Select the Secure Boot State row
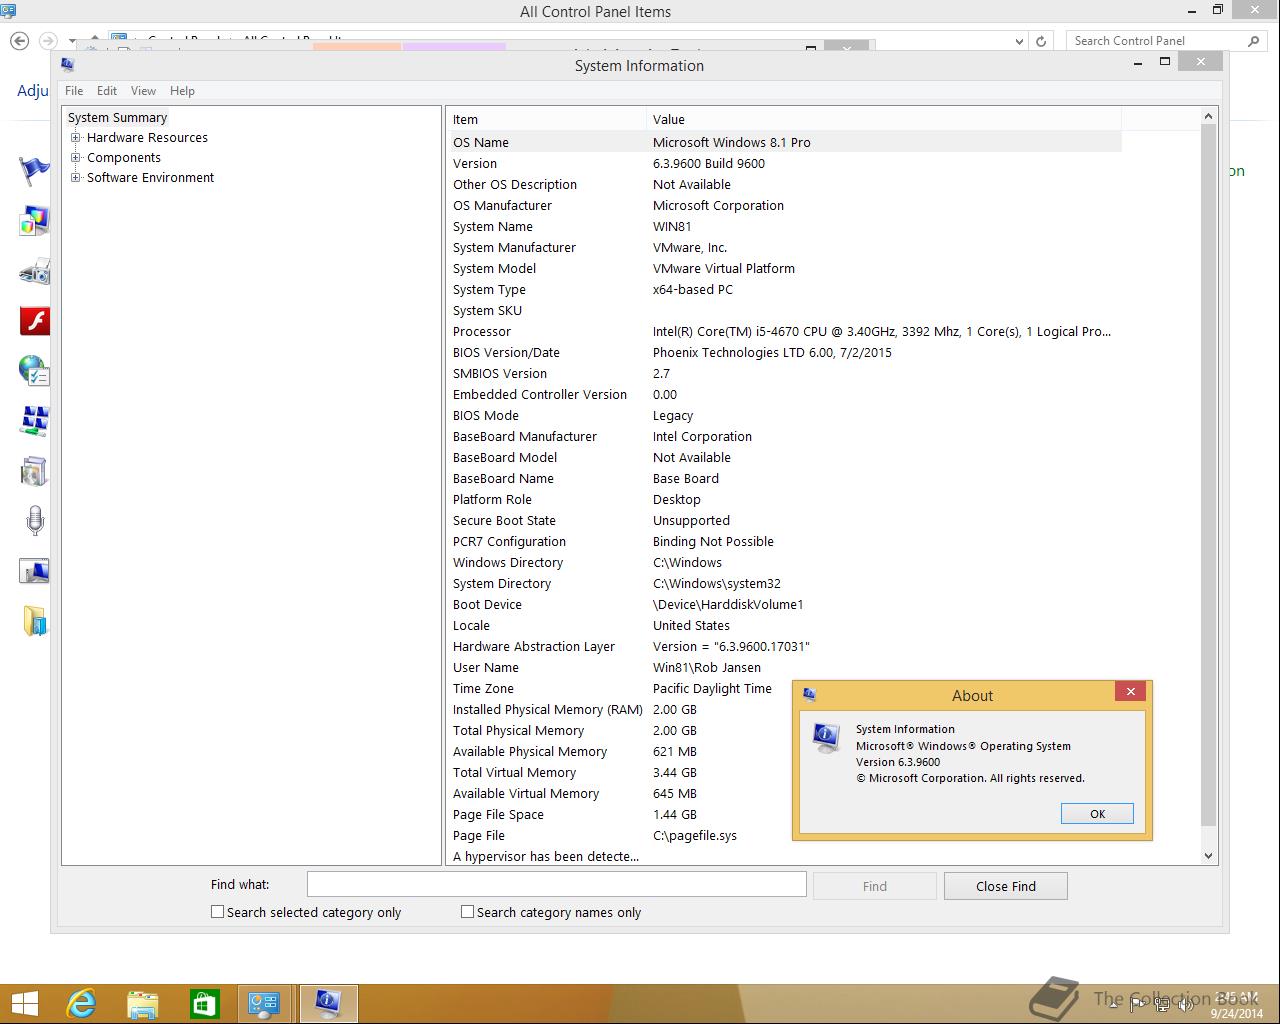This screenshot has height=1024, width=1280. click(x=784, y=520)
